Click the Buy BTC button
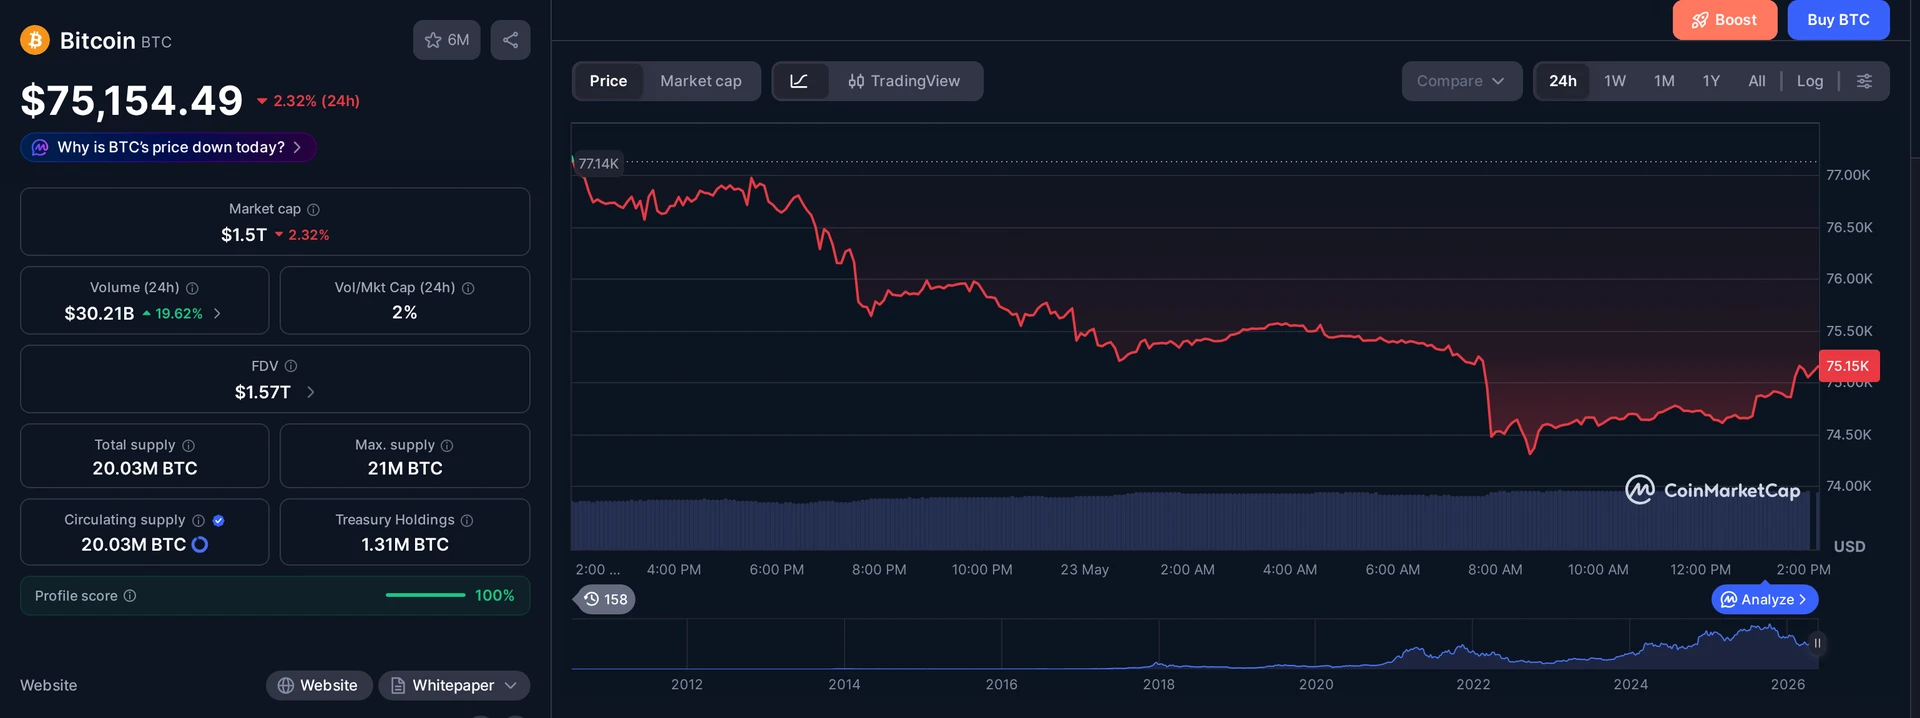The width and height of the screenshot is (1920, 718). 1838,20
